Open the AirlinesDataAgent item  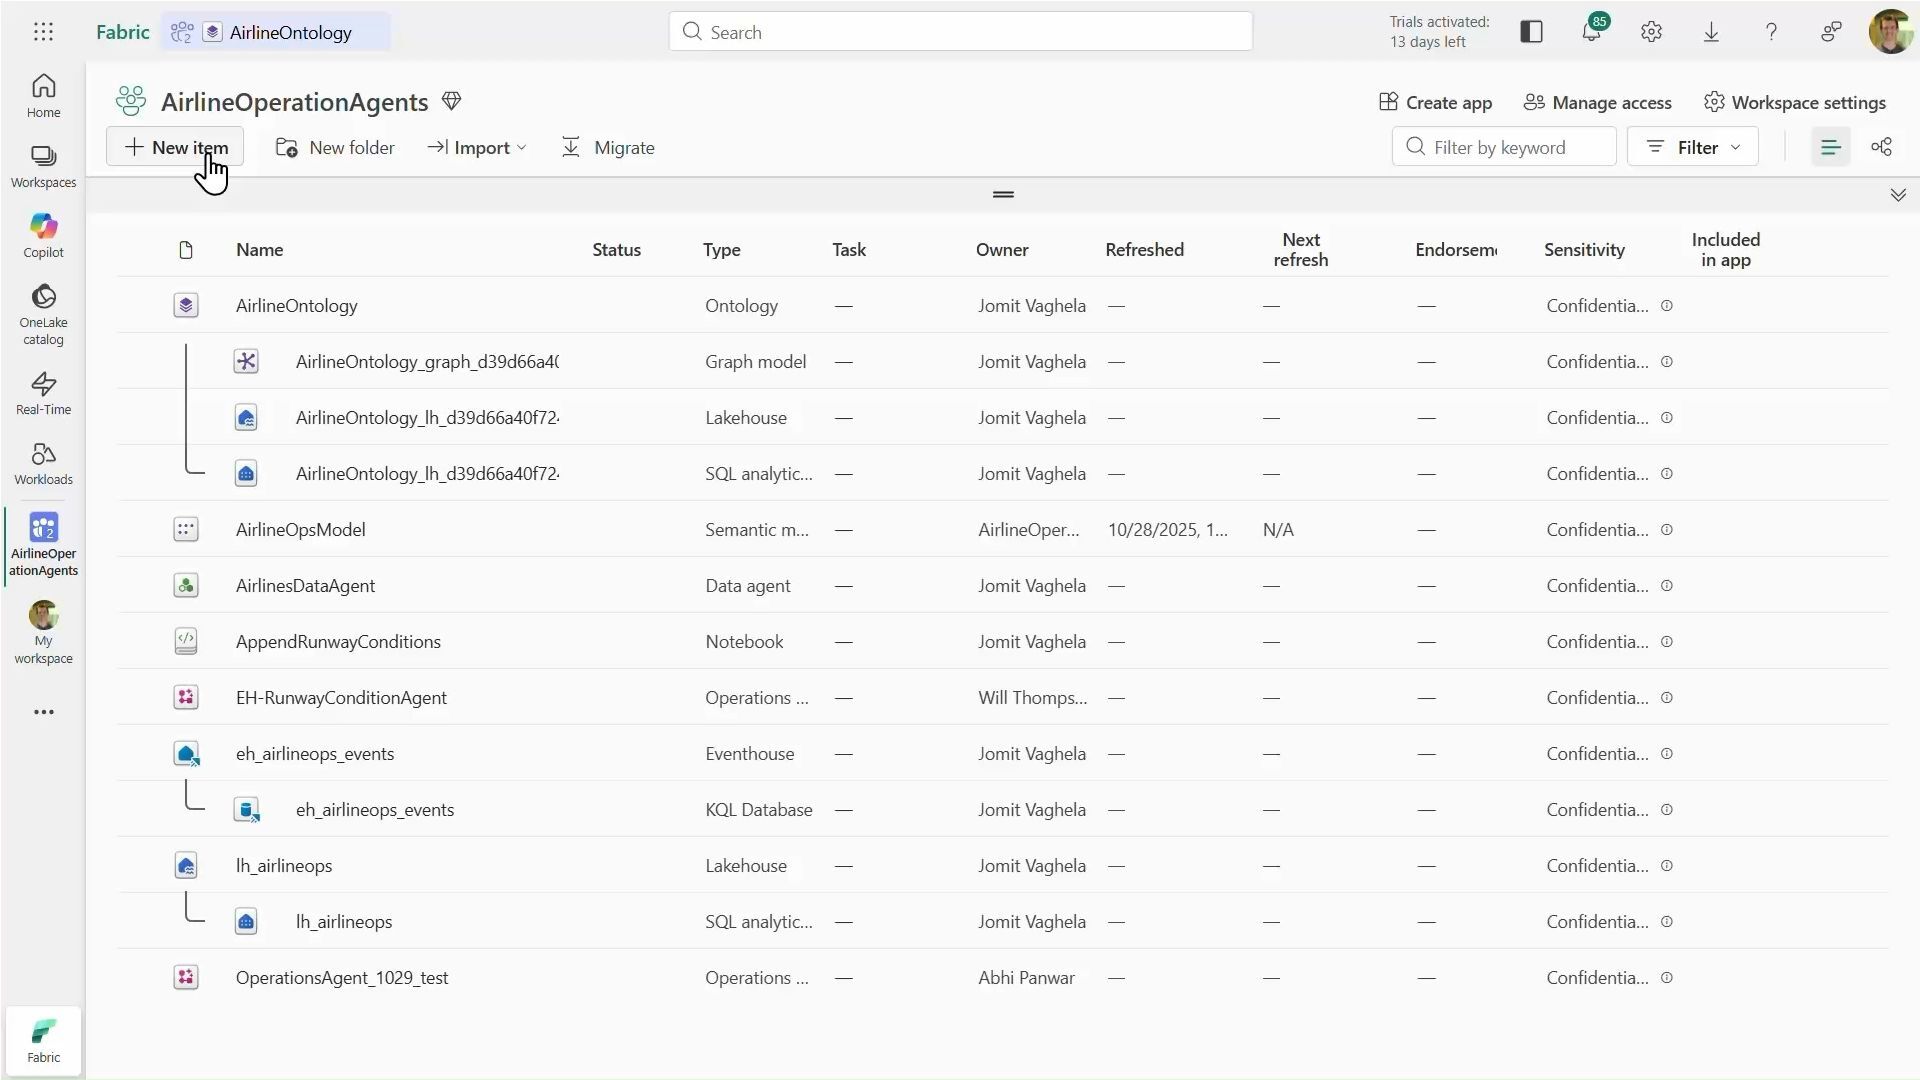[305, 585]
